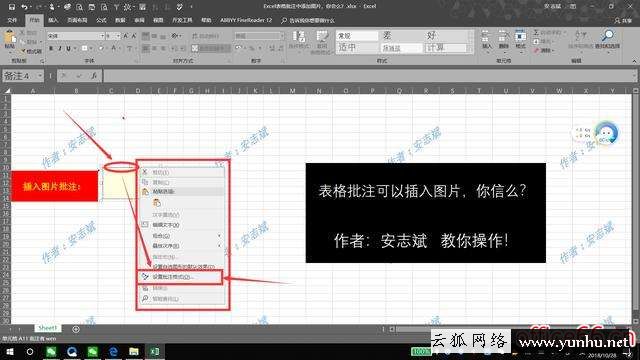Viewport: 640px width, 360px height.
Task: Click the Tell Me search box
Action: (308, 20)
